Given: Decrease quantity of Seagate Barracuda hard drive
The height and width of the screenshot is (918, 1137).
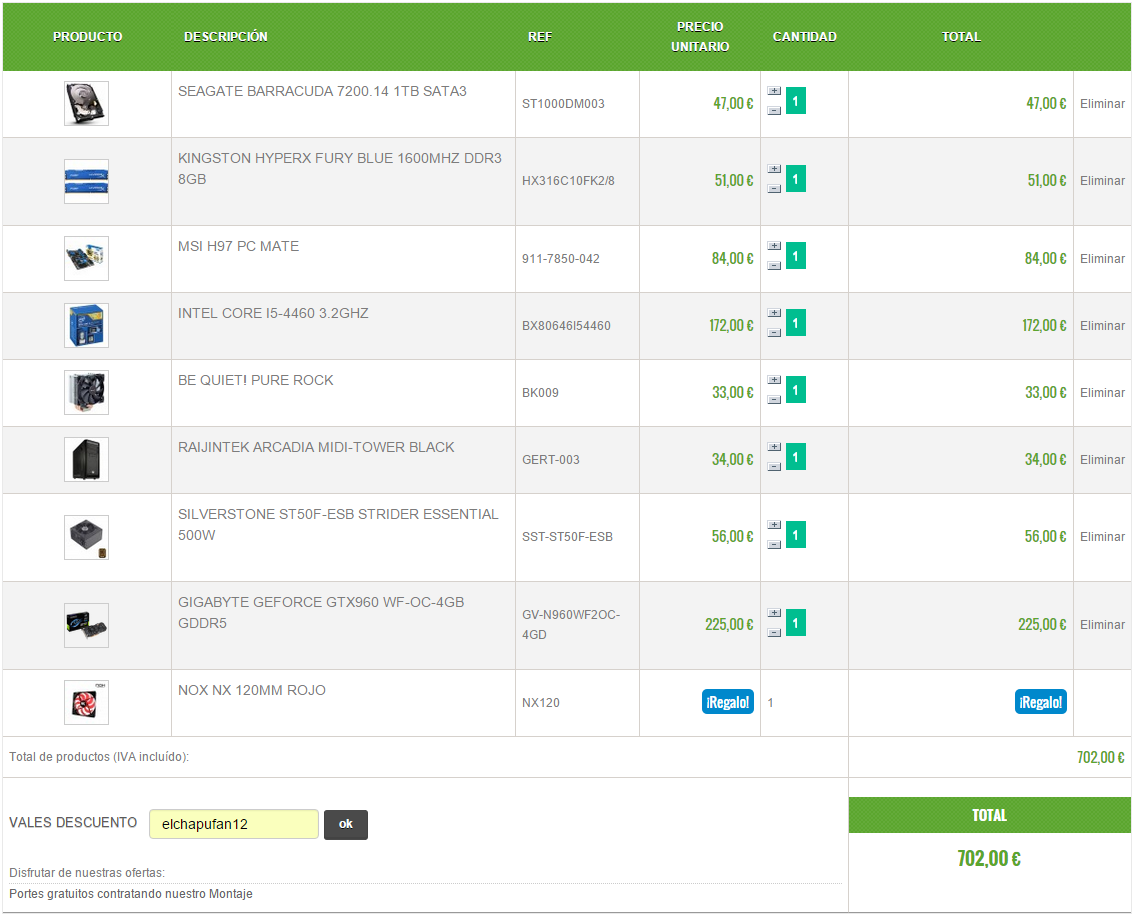Looking at the screenshot, I should coord(774,111).
